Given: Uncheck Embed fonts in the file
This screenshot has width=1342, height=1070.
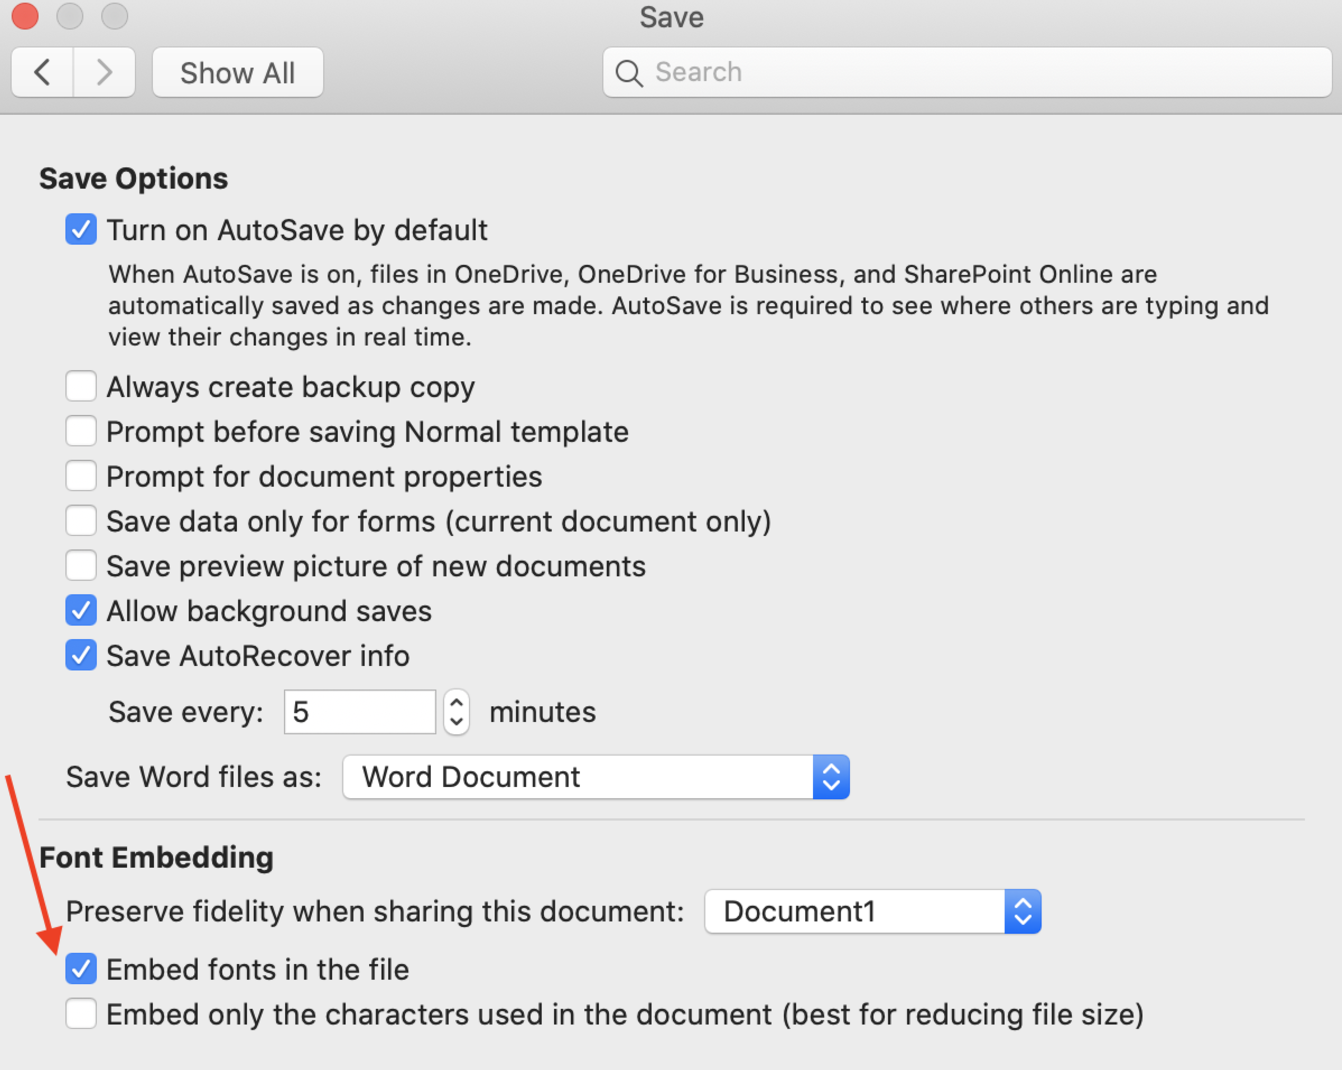Looking at the screenshot, I should (81, 969).
